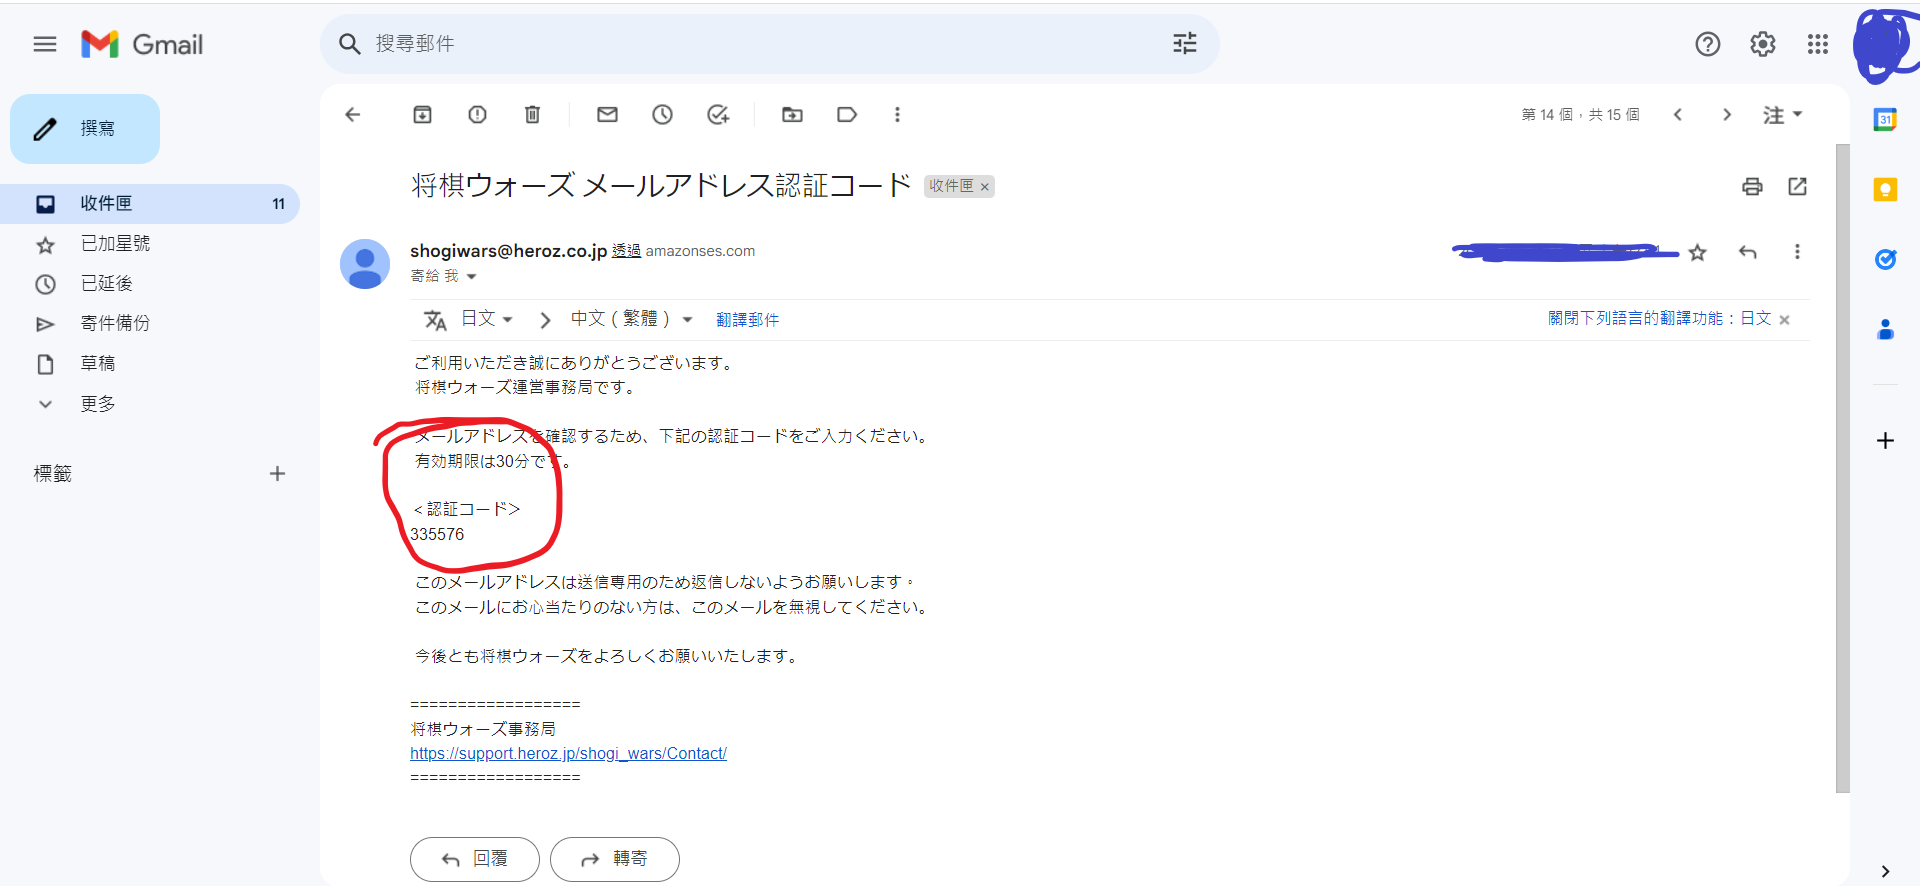
Task: Open email in new window
Action: tap(1798, 187)
